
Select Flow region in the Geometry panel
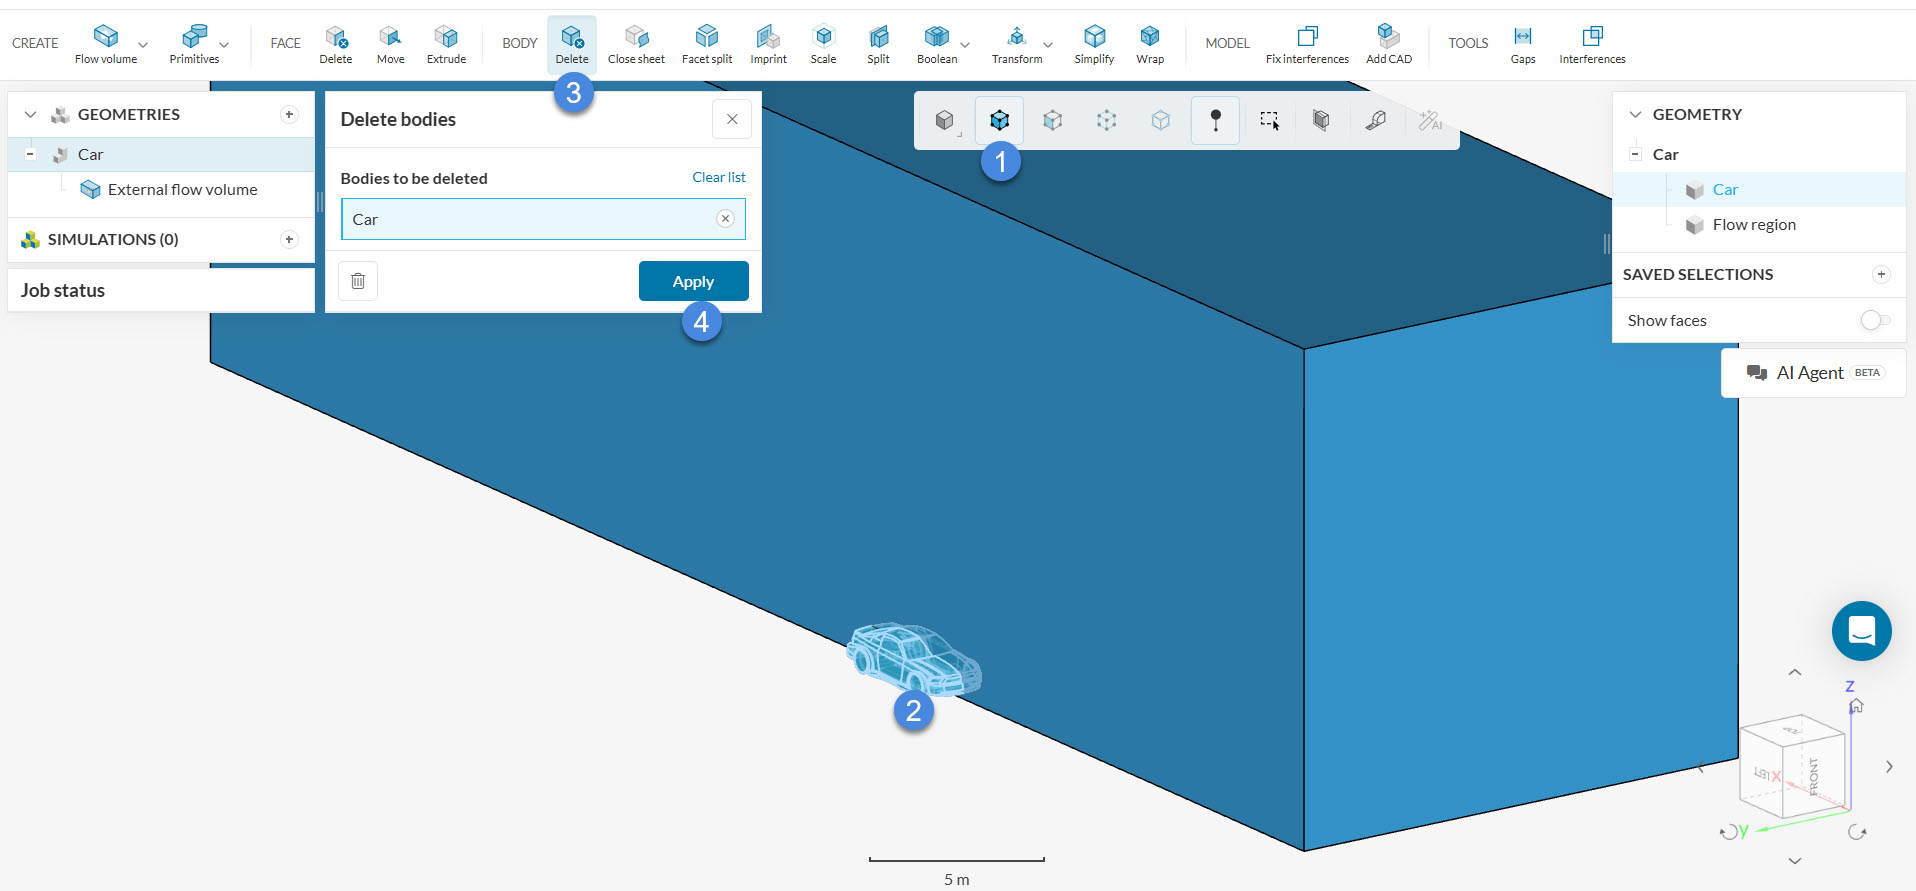(x=1753, y=225)
